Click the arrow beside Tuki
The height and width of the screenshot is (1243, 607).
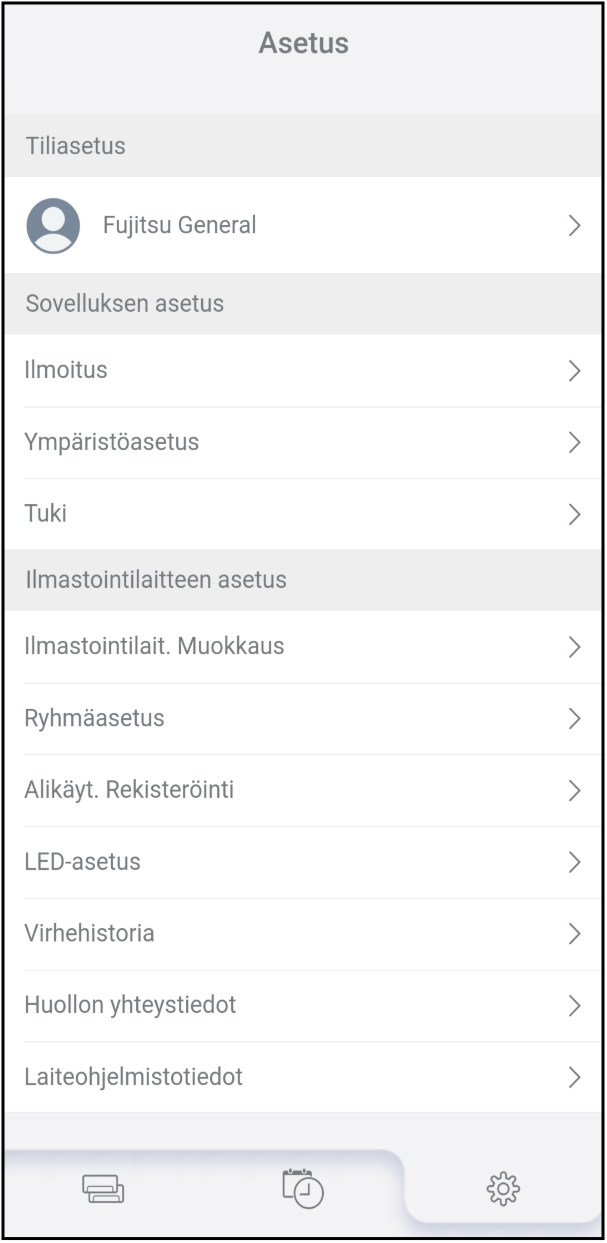[574, 515]
